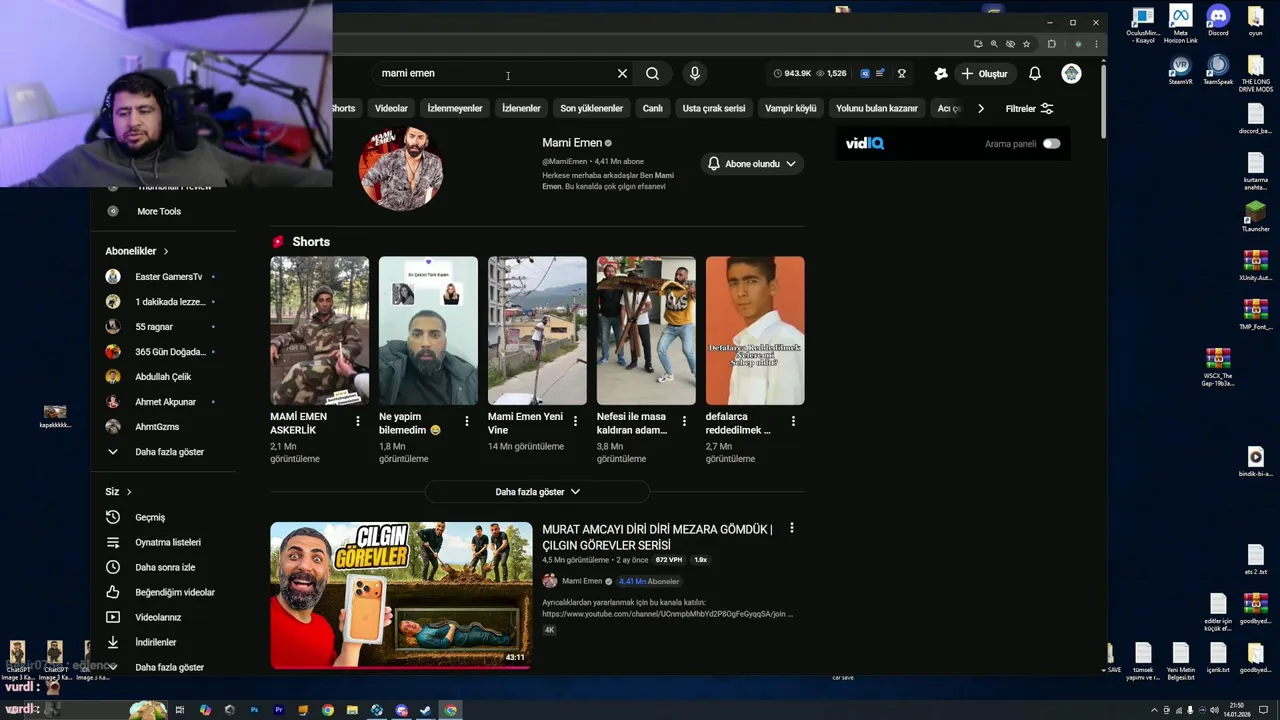Select the Yolunu bulan kazanır chip

coord(877,108)
